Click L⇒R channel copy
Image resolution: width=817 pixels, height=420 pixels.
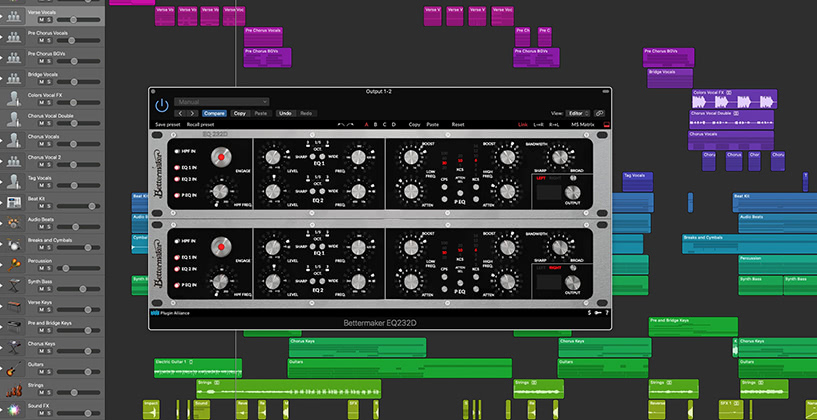pyautogui.click(x=538, y=125)
